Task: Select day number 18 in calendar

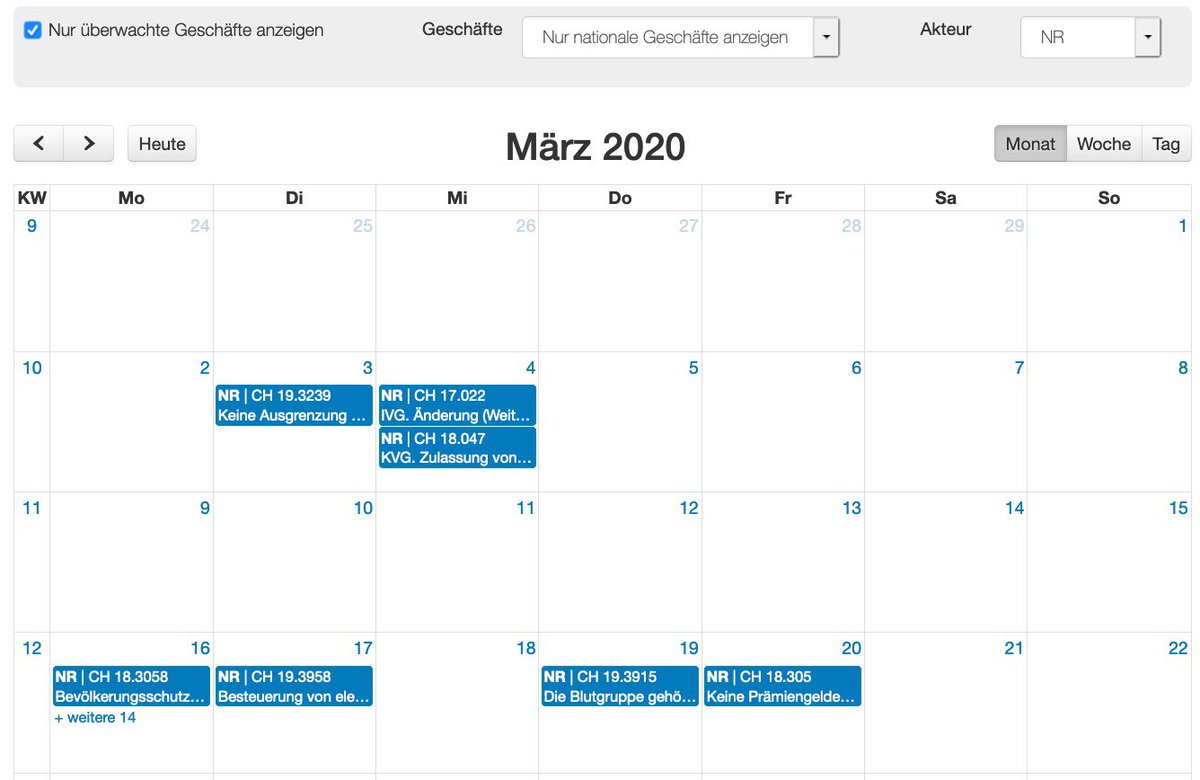Action: [x=525, y=648]
